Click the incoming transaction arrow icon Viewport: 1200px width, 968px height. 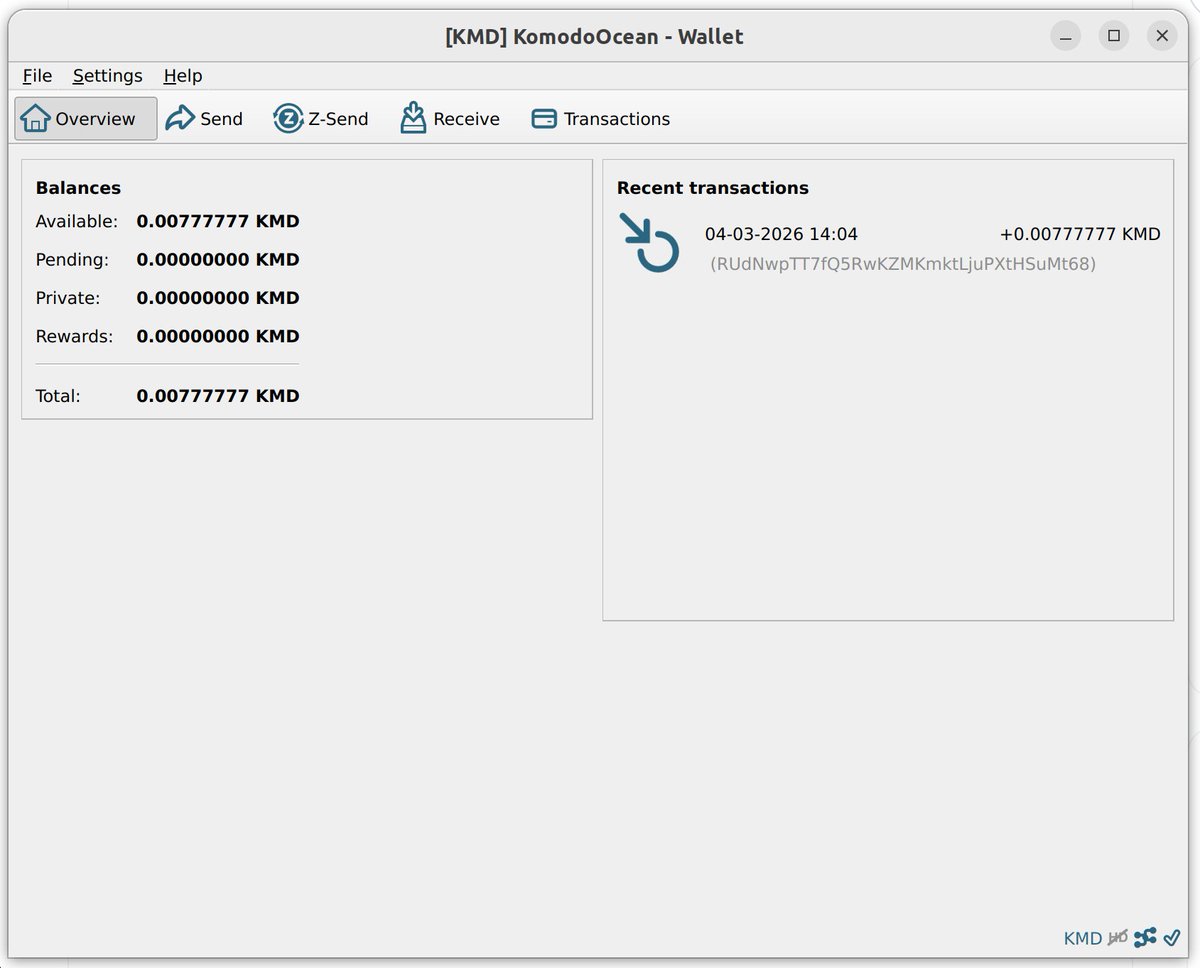(649, 242)
